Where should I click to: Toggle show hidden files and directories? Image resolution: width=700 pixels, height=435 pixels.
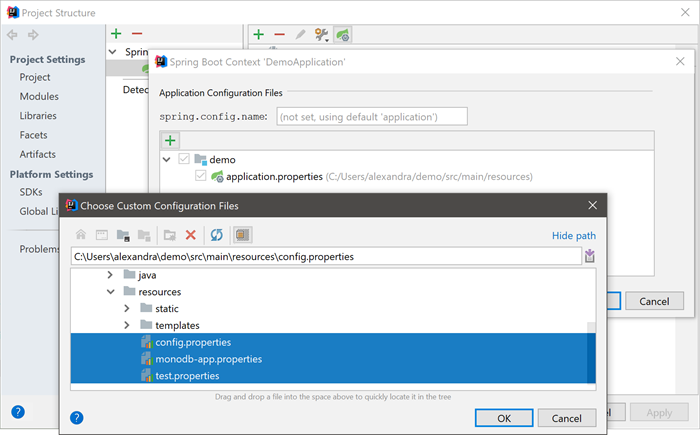(242, 234)
